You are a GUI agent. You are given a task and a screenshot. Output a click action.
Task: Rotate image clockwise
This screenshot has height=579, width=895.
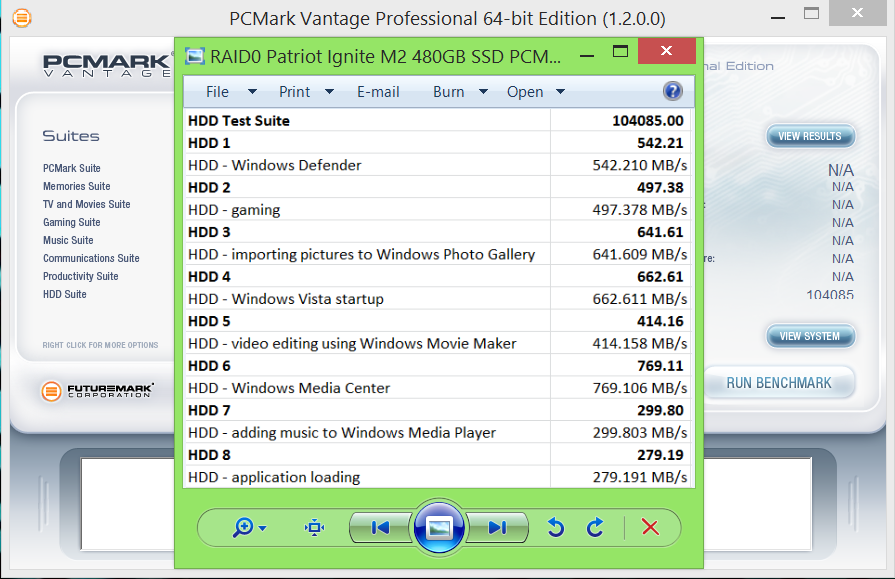(595, 528)
